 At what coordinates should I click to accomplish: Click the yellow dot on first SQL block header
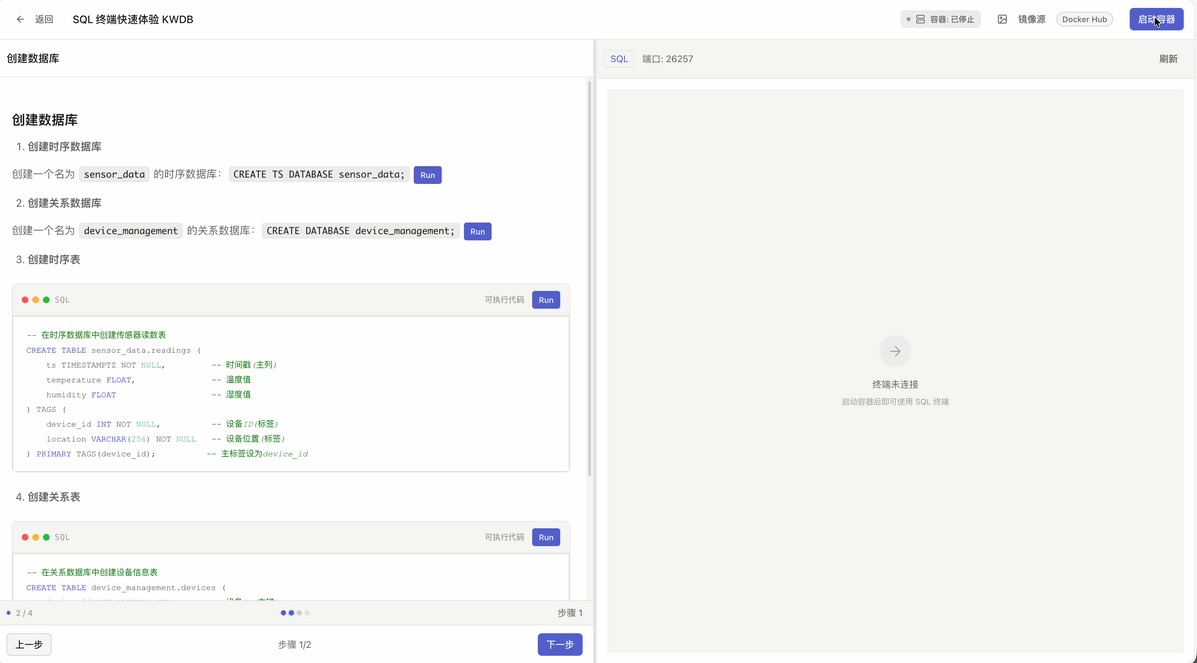[35, 299]
